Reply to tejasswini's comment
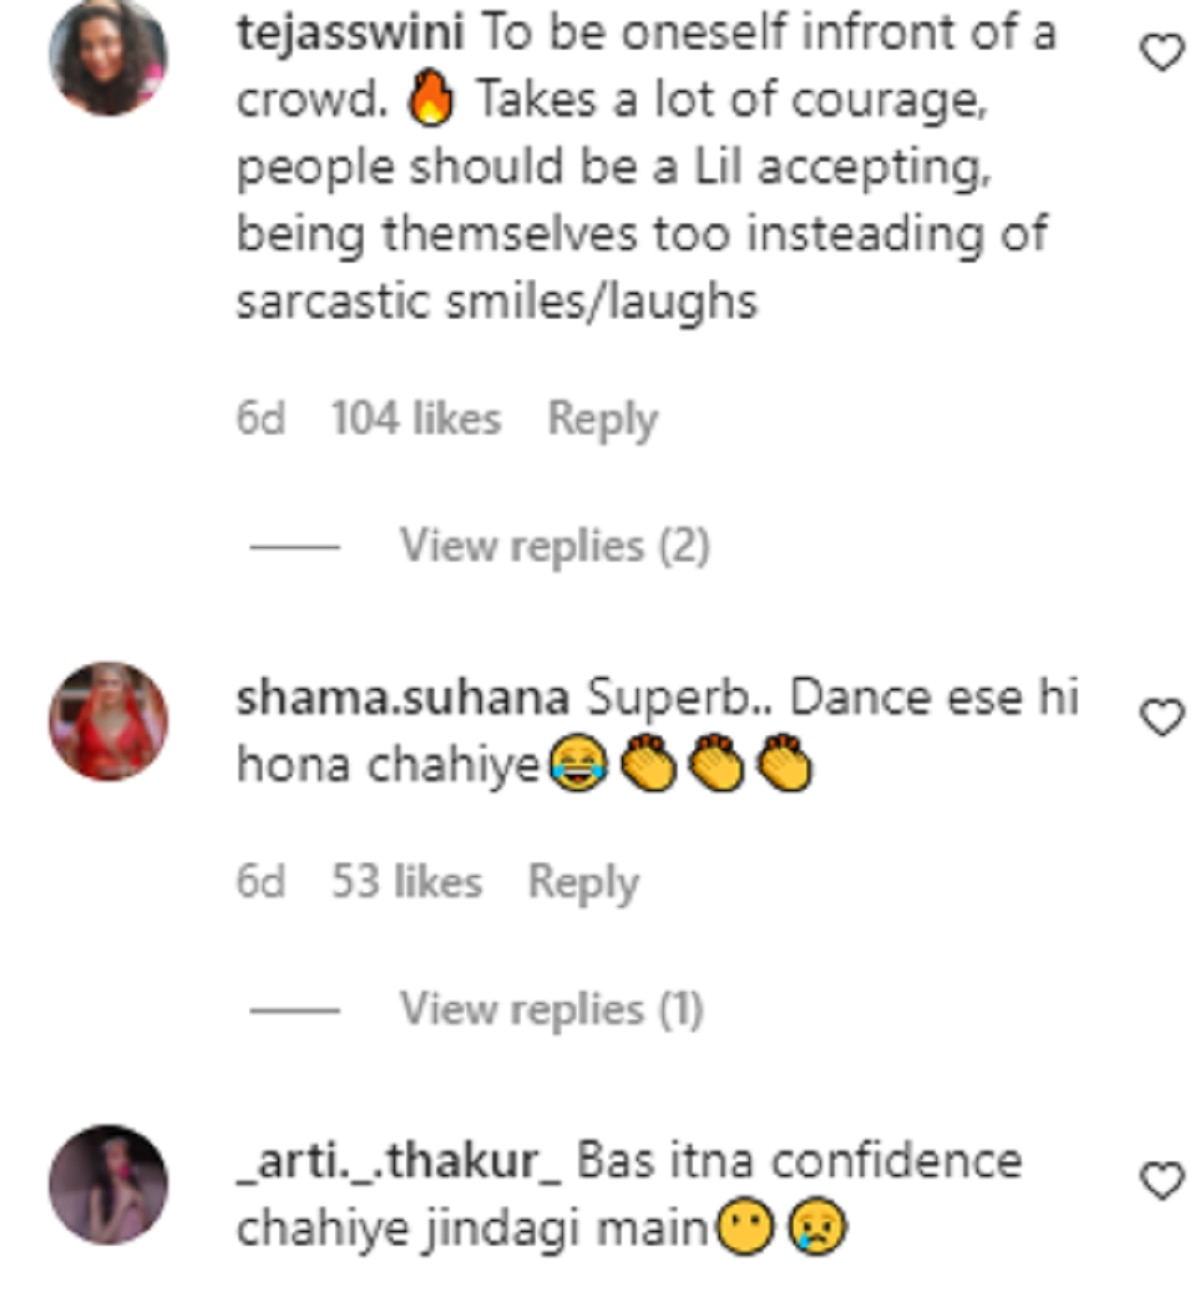 602,418
